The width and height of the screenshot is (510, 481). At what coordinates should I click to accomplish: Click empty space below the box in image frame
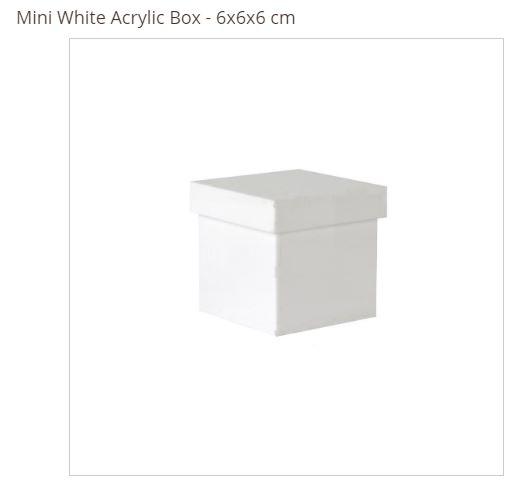[x=286, y=405]
